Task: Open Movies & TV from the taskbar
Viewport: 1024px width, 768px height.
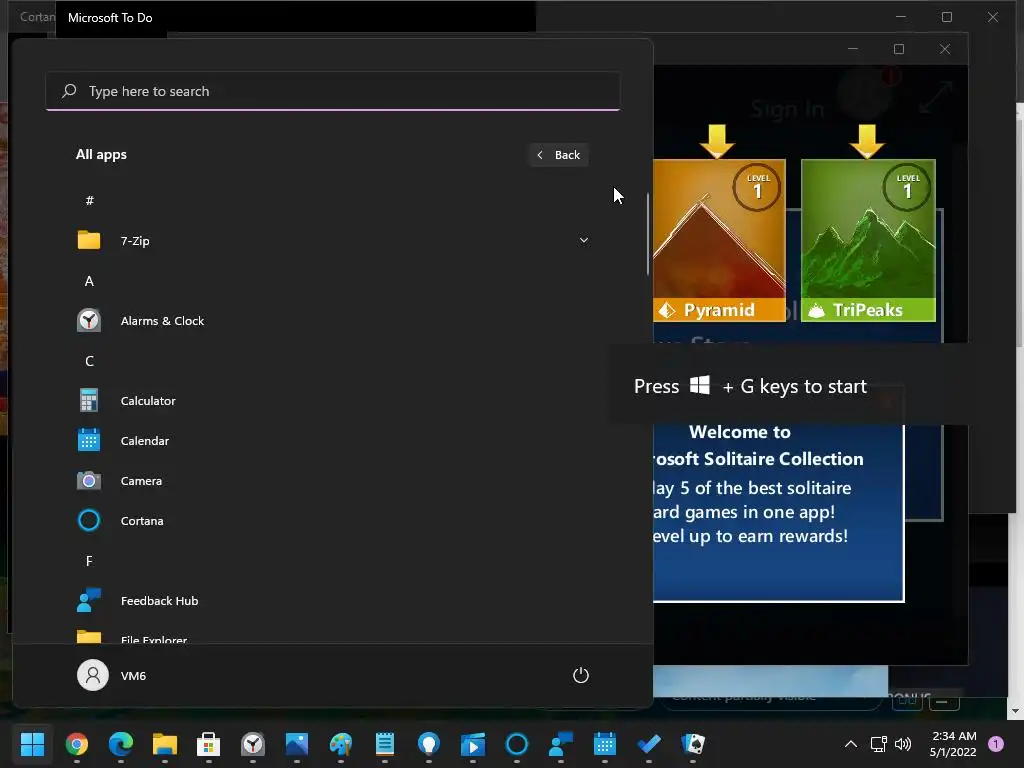Action: tap(473, 743)
